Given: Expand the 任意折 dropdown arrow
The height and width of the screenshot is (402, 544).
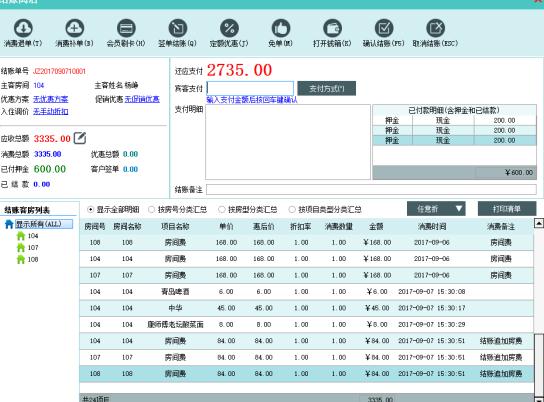Looking at the screenshot, I should (x=459, y=209).
